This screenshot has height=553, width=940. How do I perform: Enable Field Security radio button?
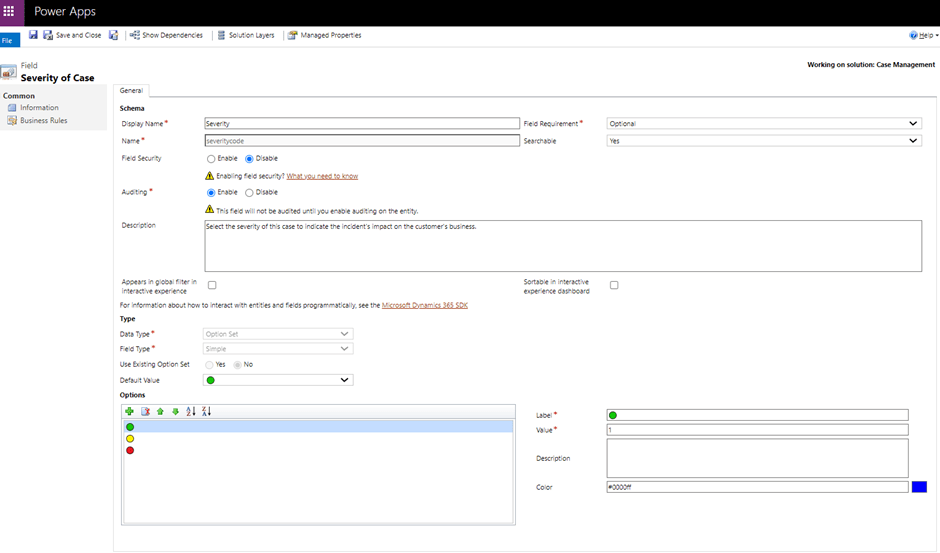[210, 158]
